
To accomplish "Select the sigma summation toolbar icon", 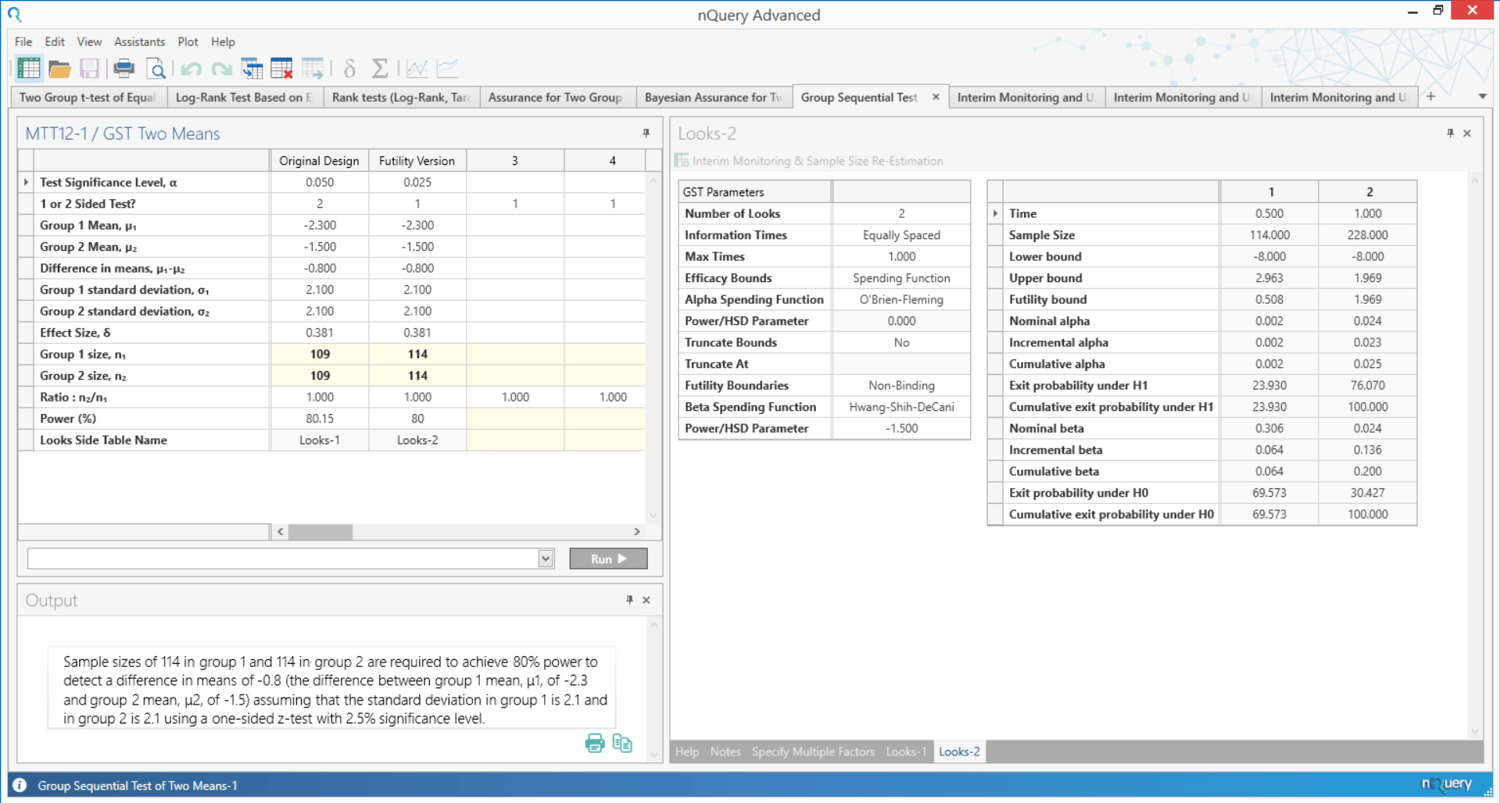I will click(380, 68).
